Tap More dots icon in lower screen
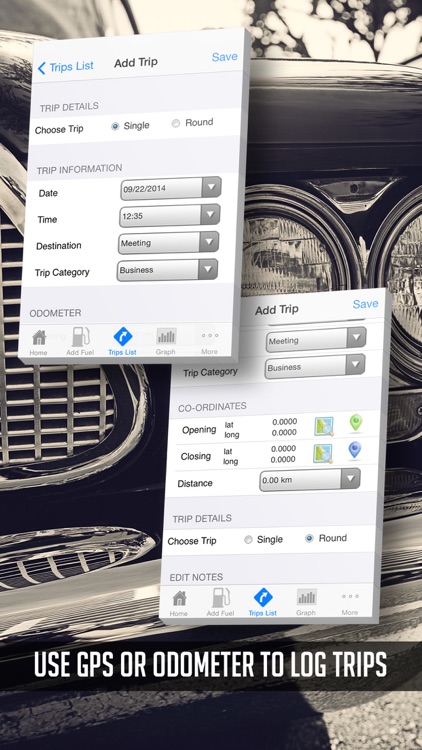The height and width of the screenshot is (750, 422). (x=350, y=596)
